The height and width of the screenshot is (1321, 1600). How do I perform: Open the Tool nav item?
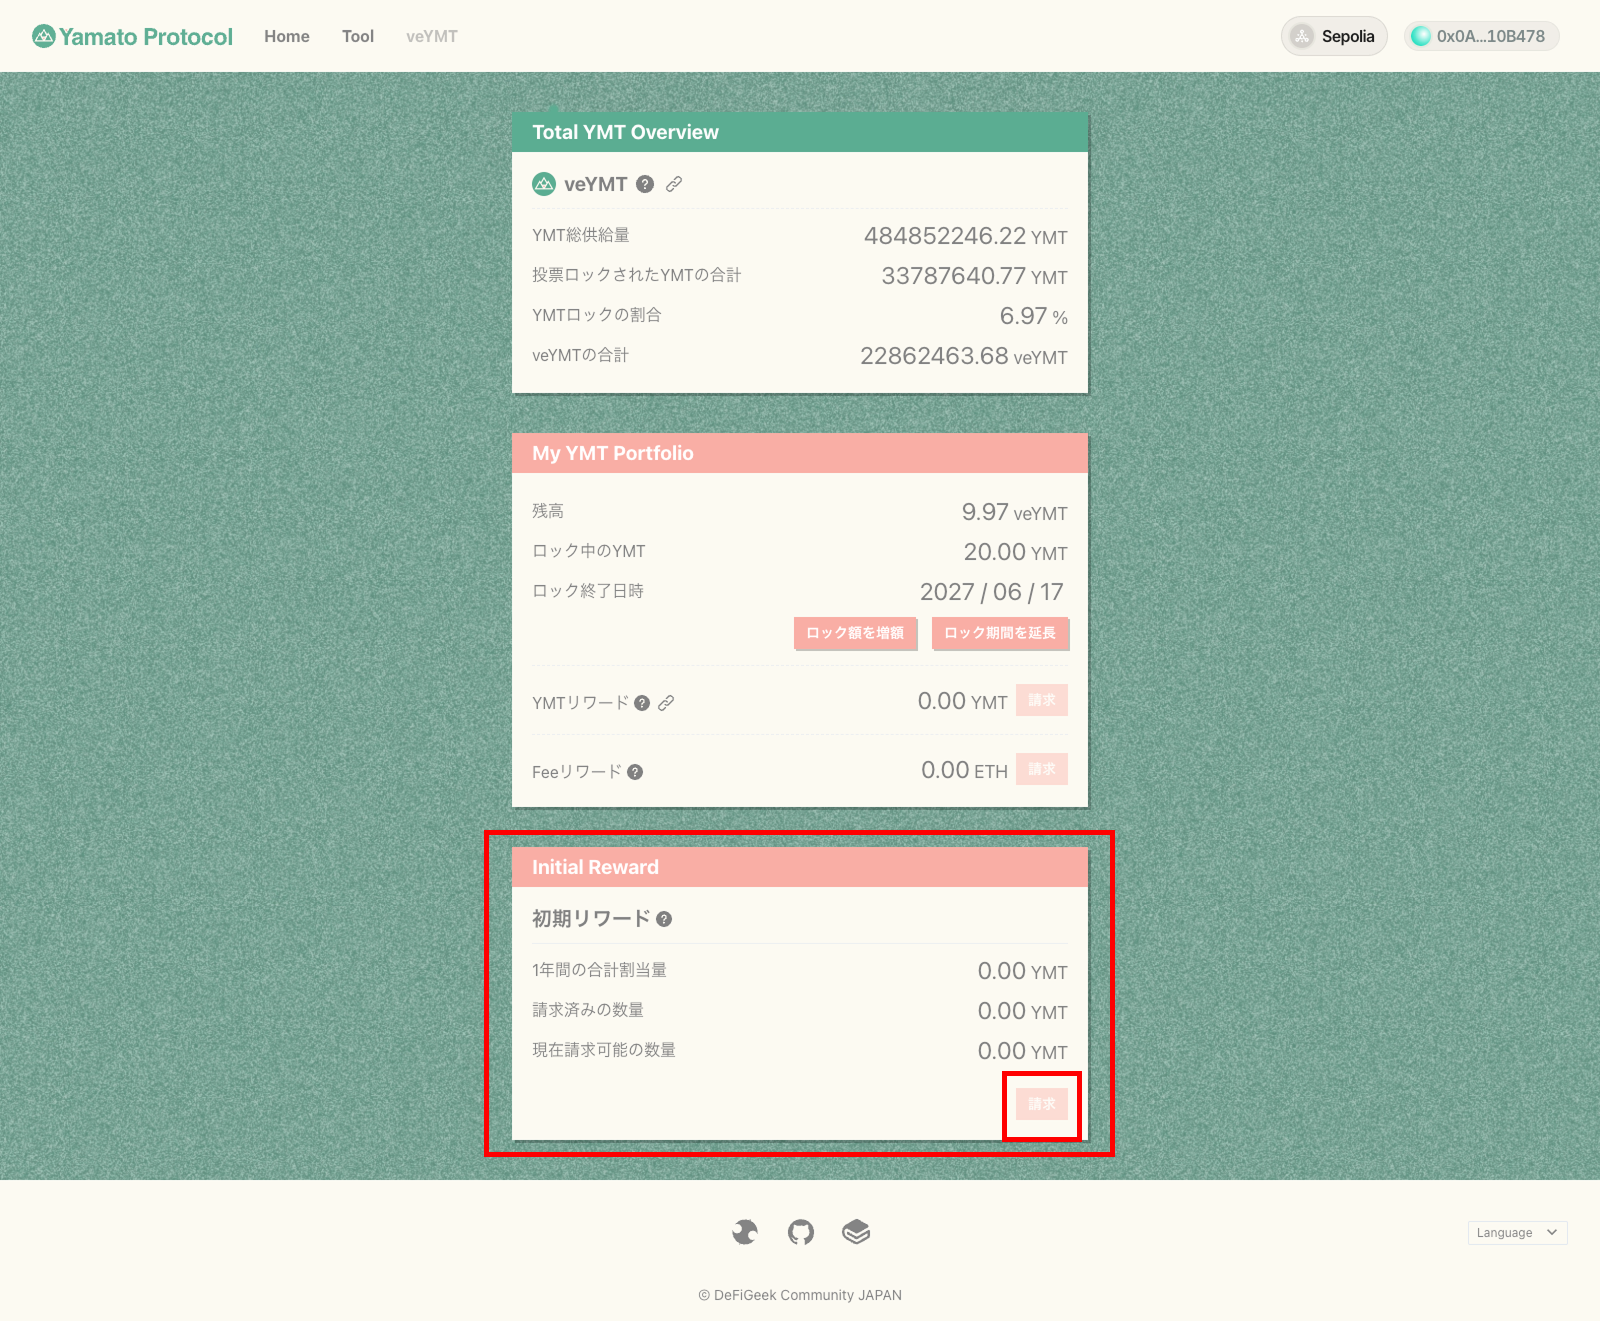tap(358, 37)
